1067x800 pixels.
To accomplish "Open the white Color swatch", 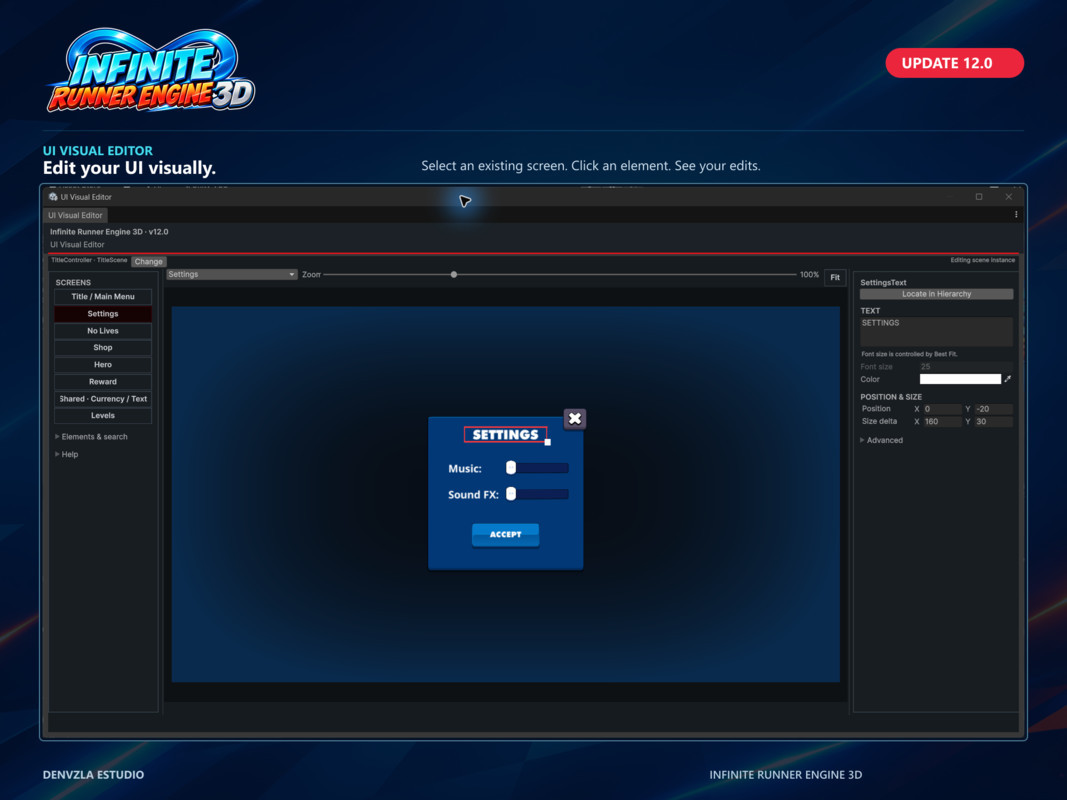I will [x=960, y=379].
